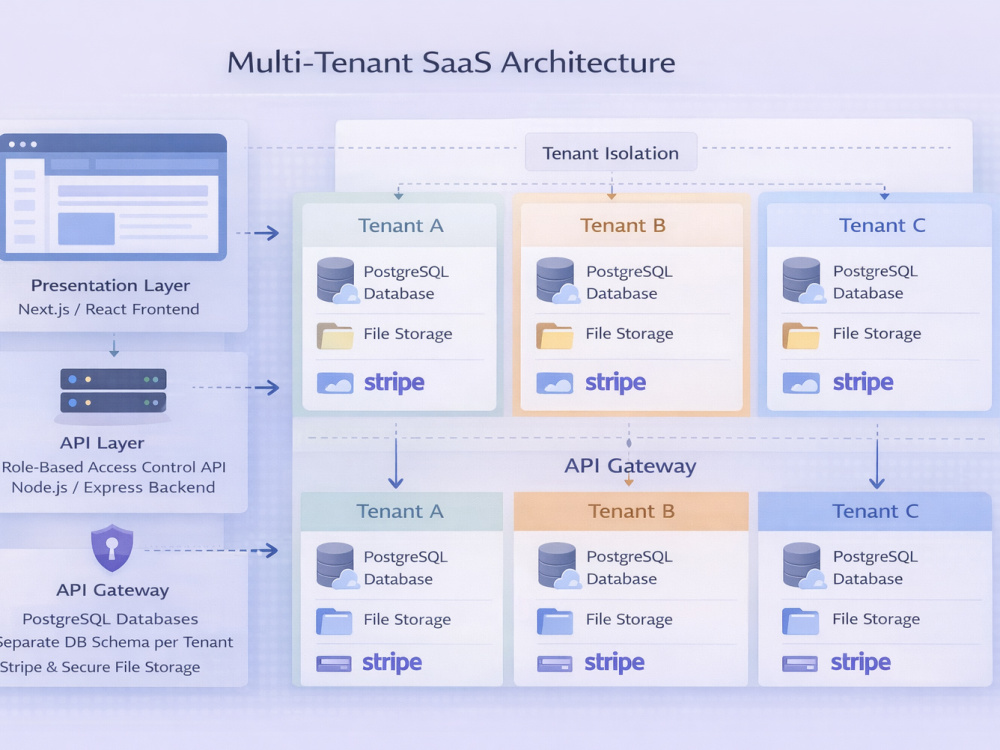The height and width of the screenshot is (750, 1000).
Task: Select Tenant C header under Tenant Isolation
Action: click(x=879, y=225)
